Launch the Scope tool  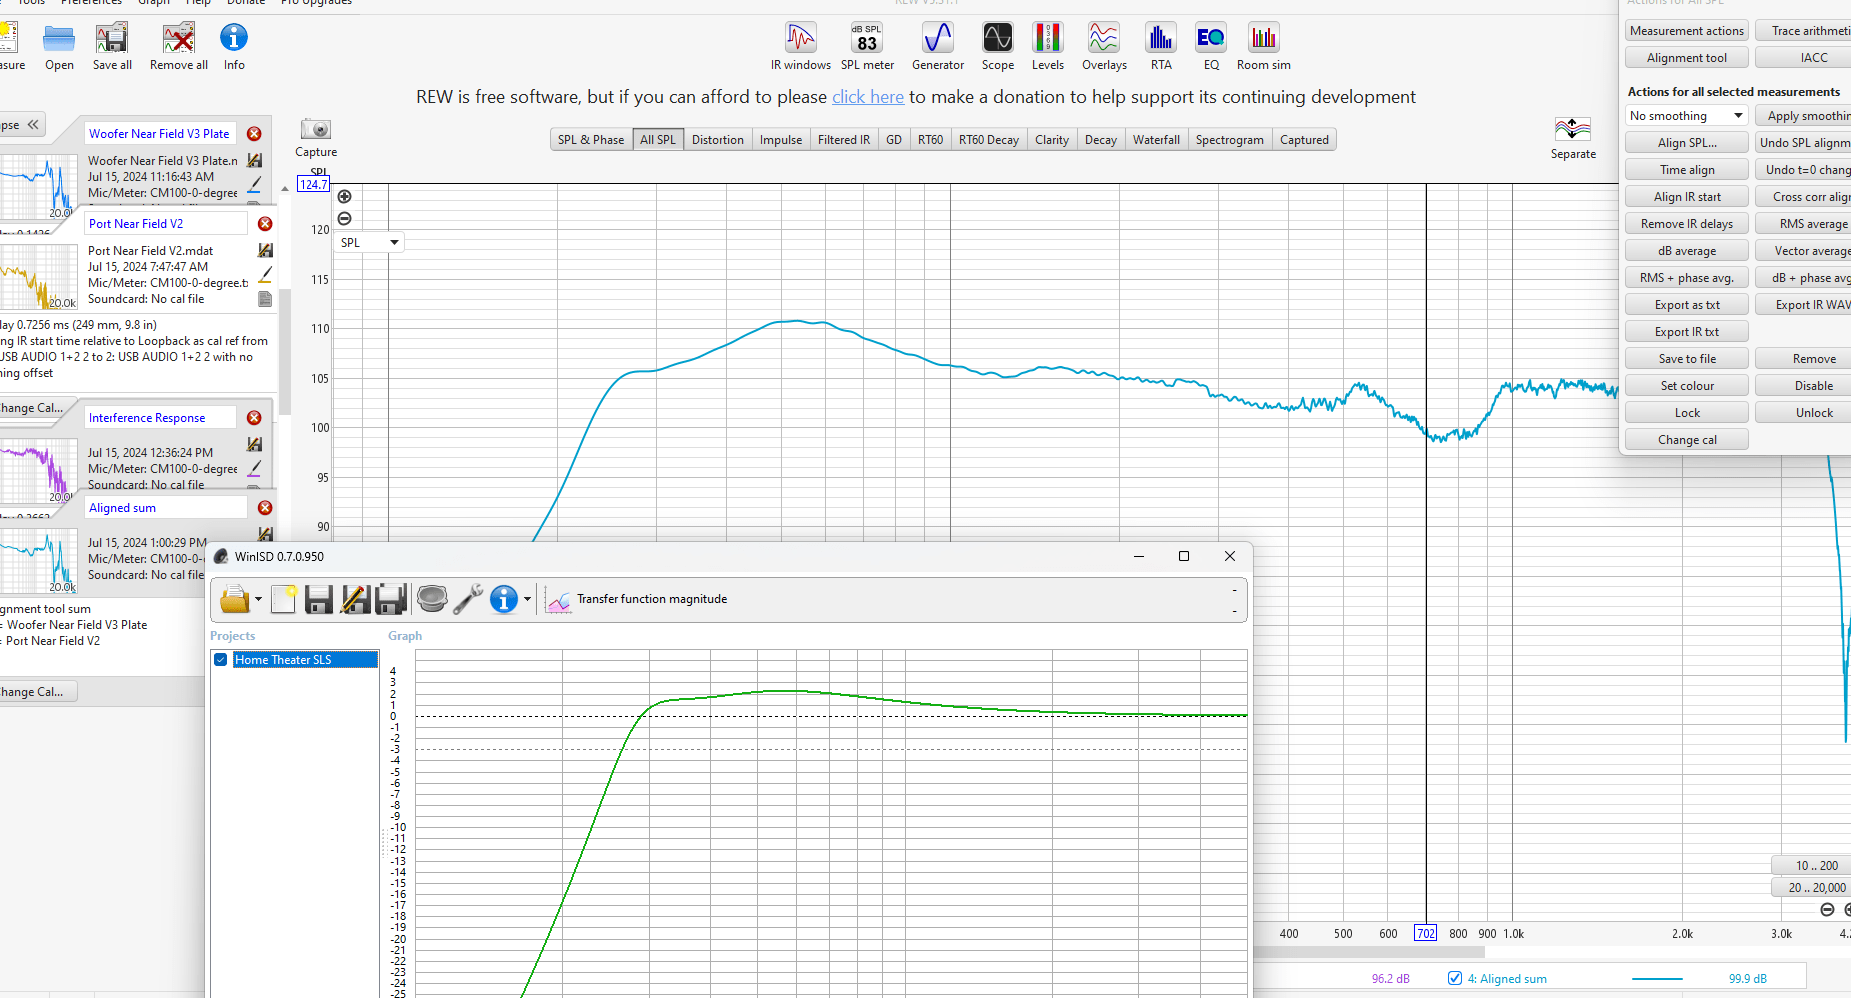997,46
